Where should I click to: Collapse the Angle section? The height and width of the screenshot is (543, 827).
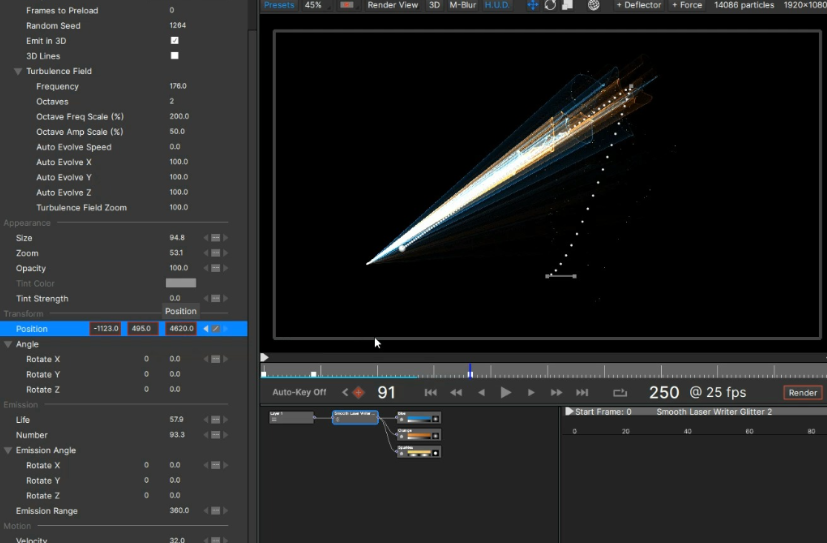click(8, 344)
